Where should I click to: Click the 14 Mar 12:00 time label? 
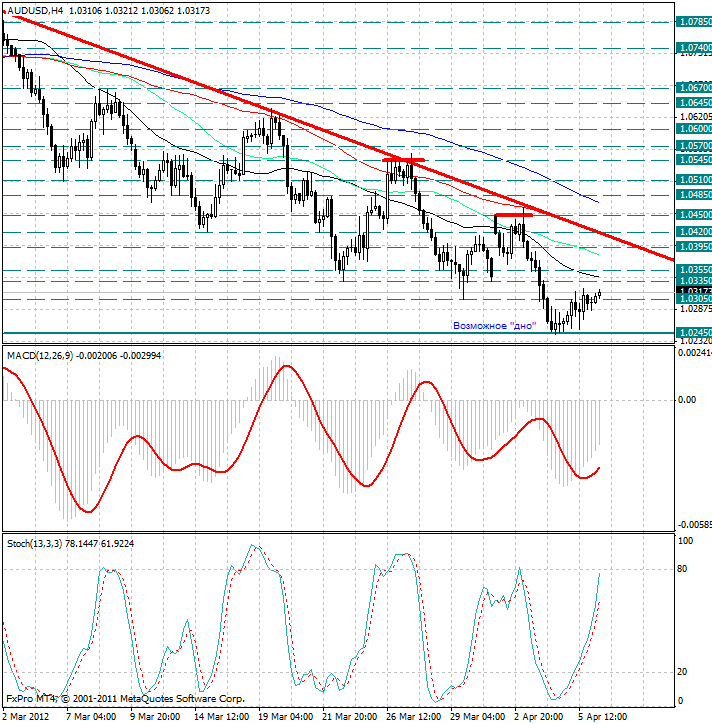click(x=222, y=717)
